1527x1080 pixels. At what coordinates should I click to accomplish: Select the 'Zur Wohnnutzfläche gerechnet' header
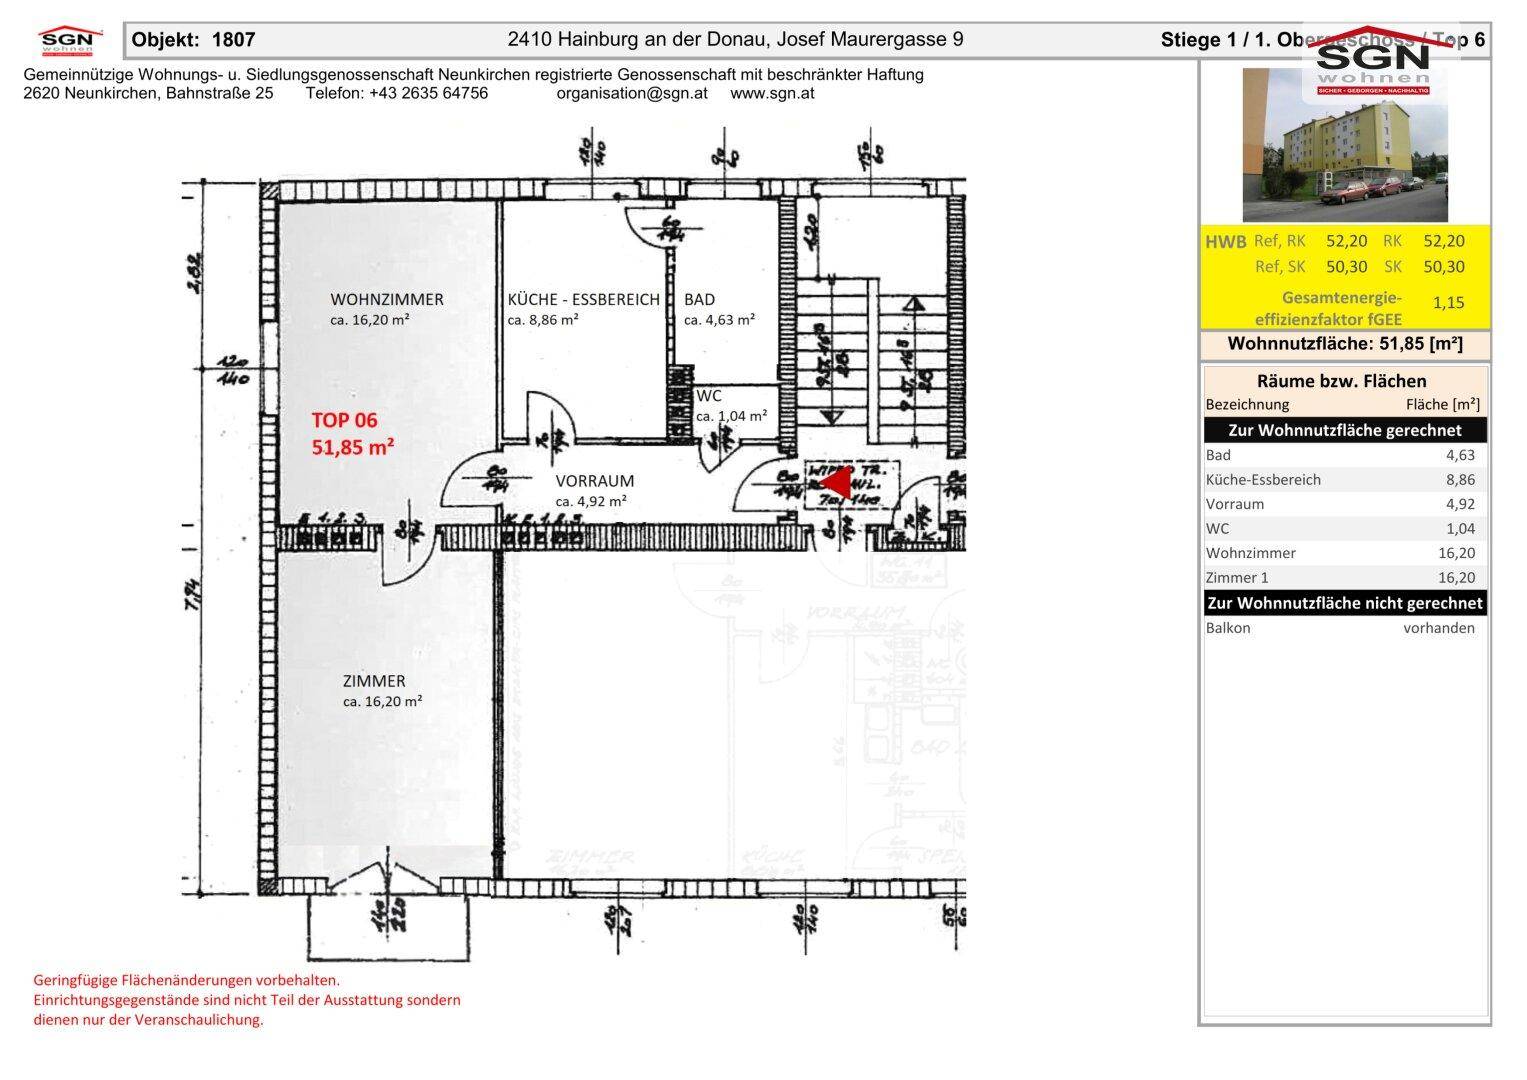1344,430
